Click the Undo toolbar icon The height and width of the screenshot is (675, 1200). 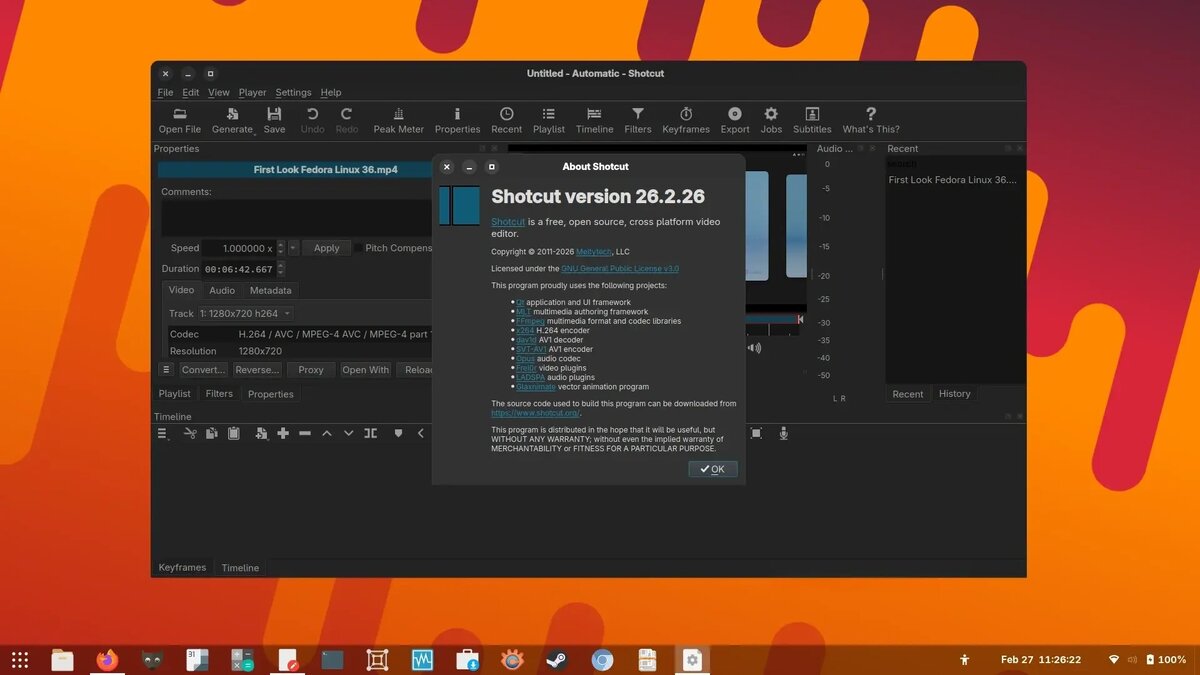pos(312,114)
